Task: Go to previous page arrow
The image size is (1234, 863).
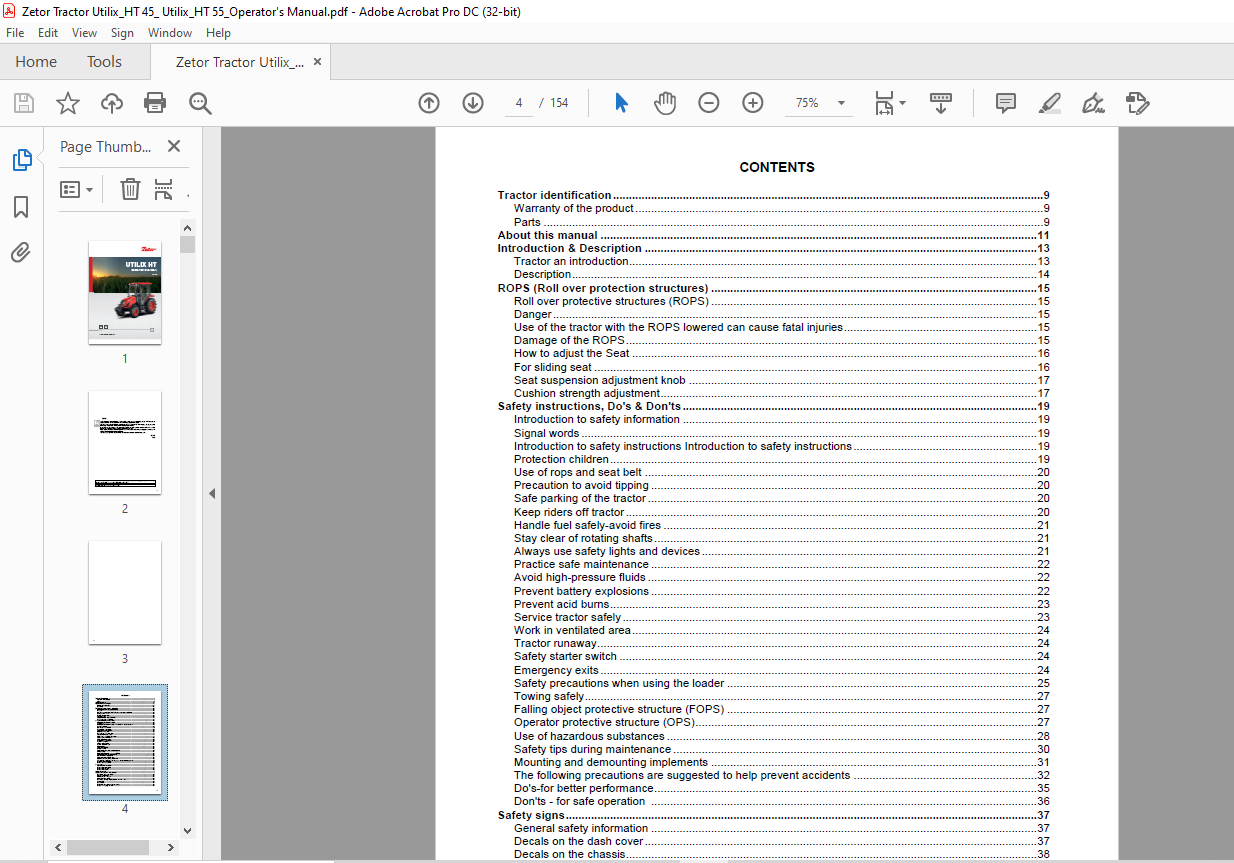Action: click(x=429, y=103)
